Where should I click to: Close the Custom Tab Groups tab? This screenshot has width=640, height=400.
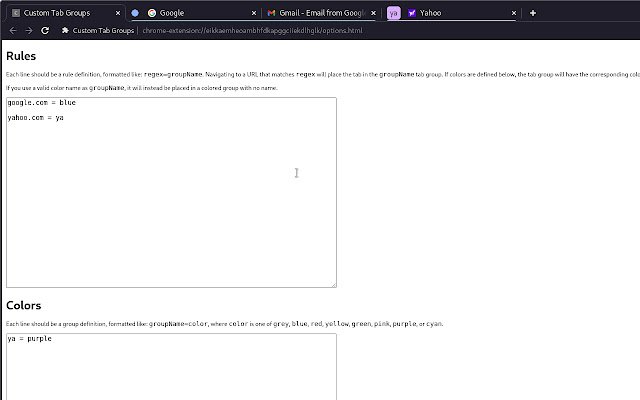(x=118, y=13)
